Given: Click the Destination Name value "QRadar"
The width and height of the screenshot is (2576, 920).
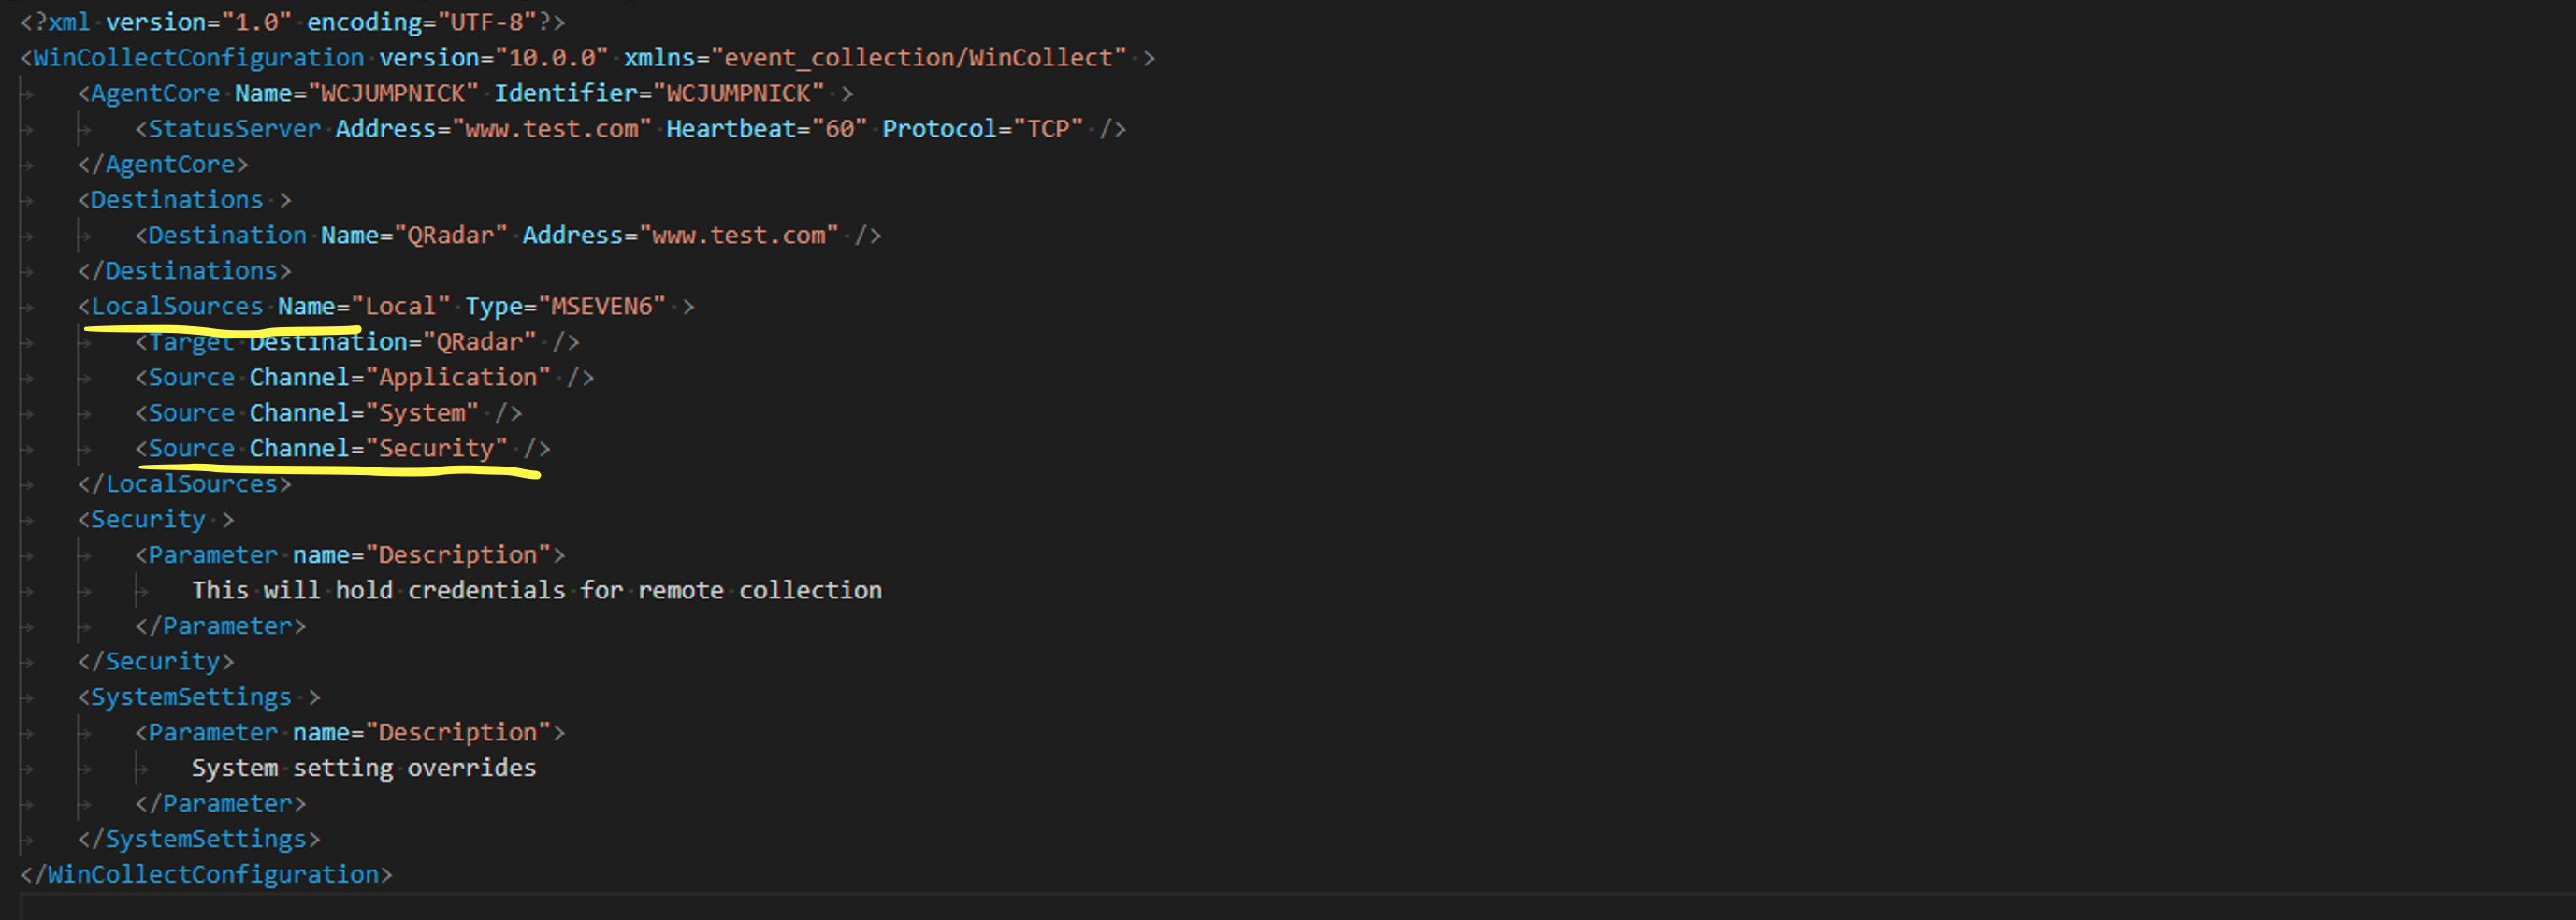Looking at the screenshot, I should coord(451,236).
